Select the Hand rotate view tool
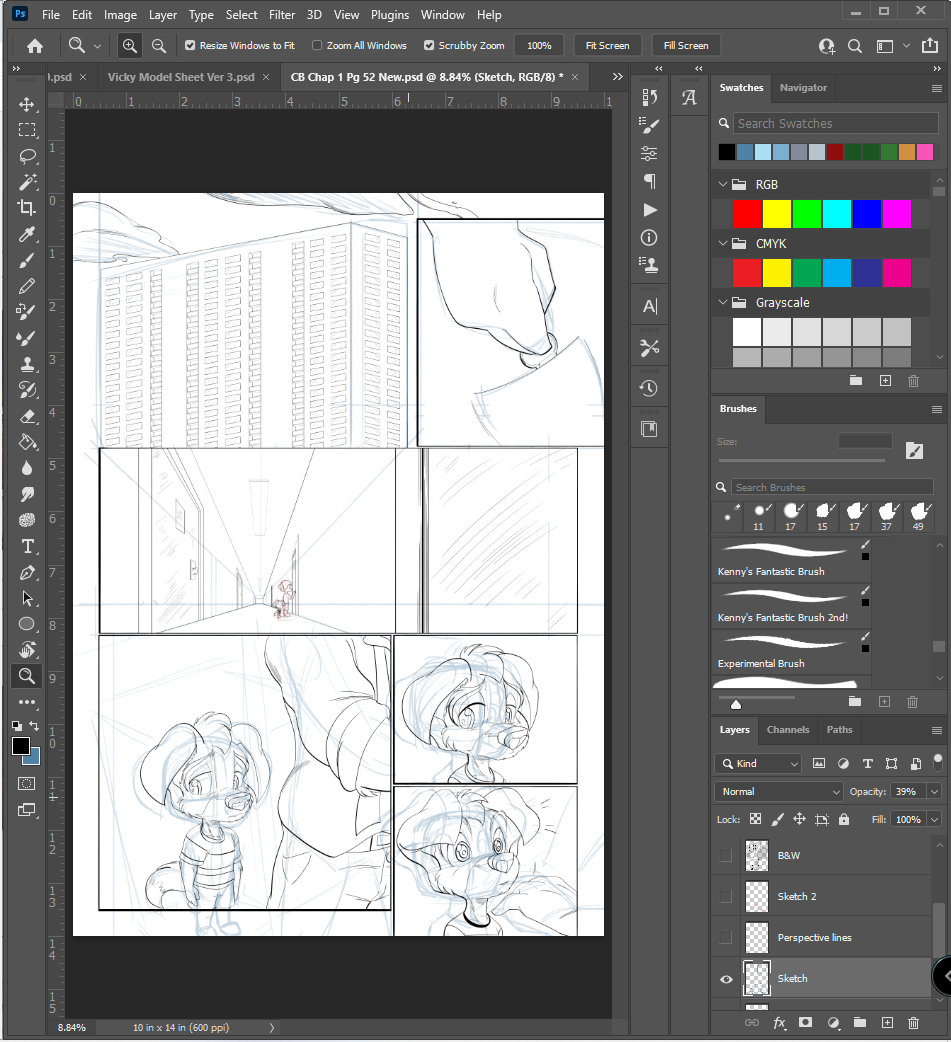951x1042 pixels. pyautogui.click(x=27, y=650)
